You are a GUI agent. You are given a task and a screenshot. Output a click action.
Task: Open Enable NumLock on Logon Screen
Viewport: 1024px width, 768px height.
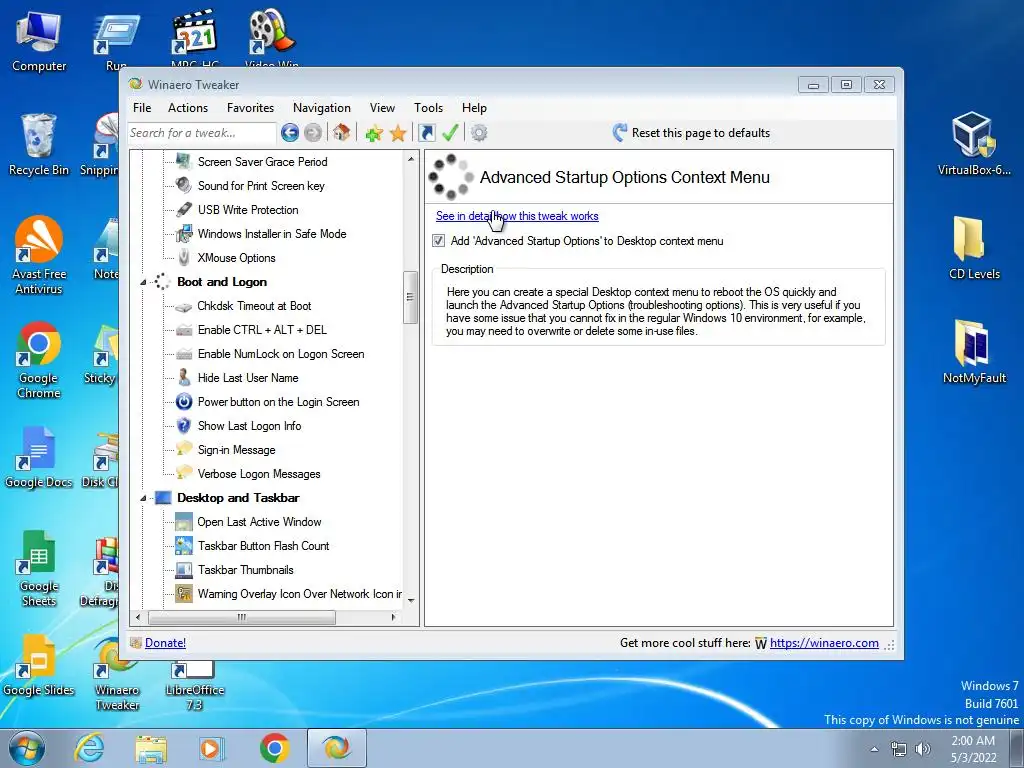pyautogui.click(x=281, y=354)
